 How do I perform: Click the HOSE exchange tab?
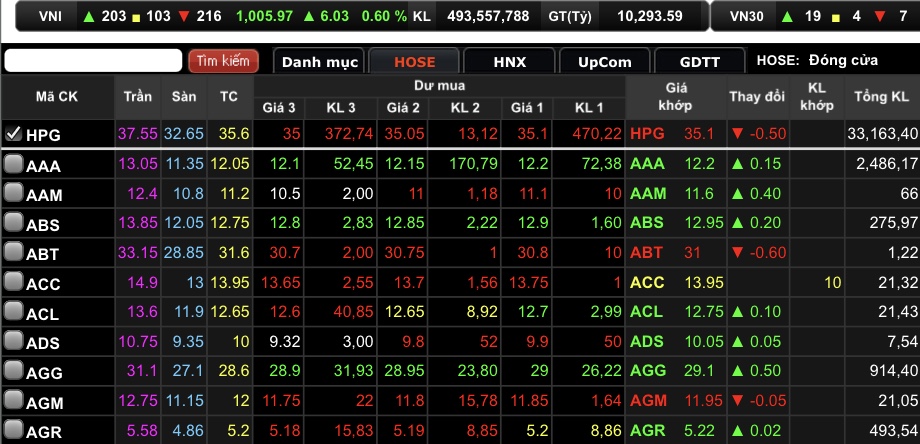pyautogui.click(x=414, y=62)
